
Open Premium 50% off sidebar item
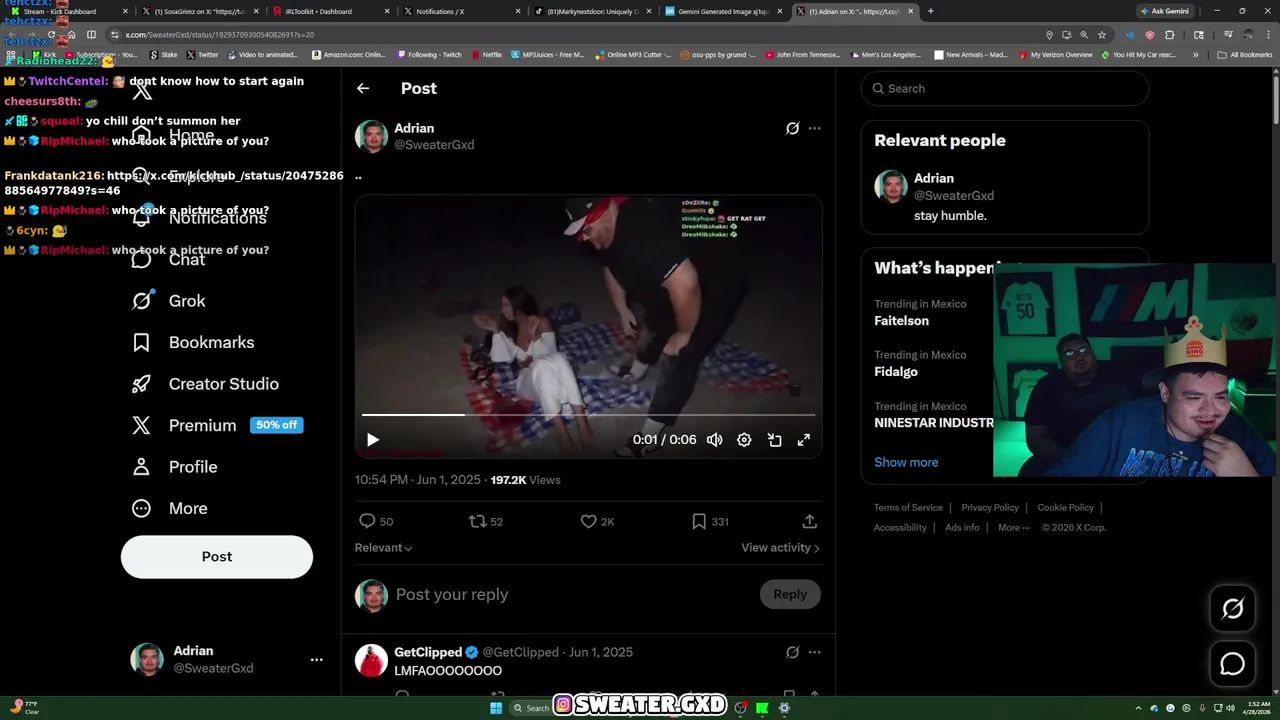(217, 425)
